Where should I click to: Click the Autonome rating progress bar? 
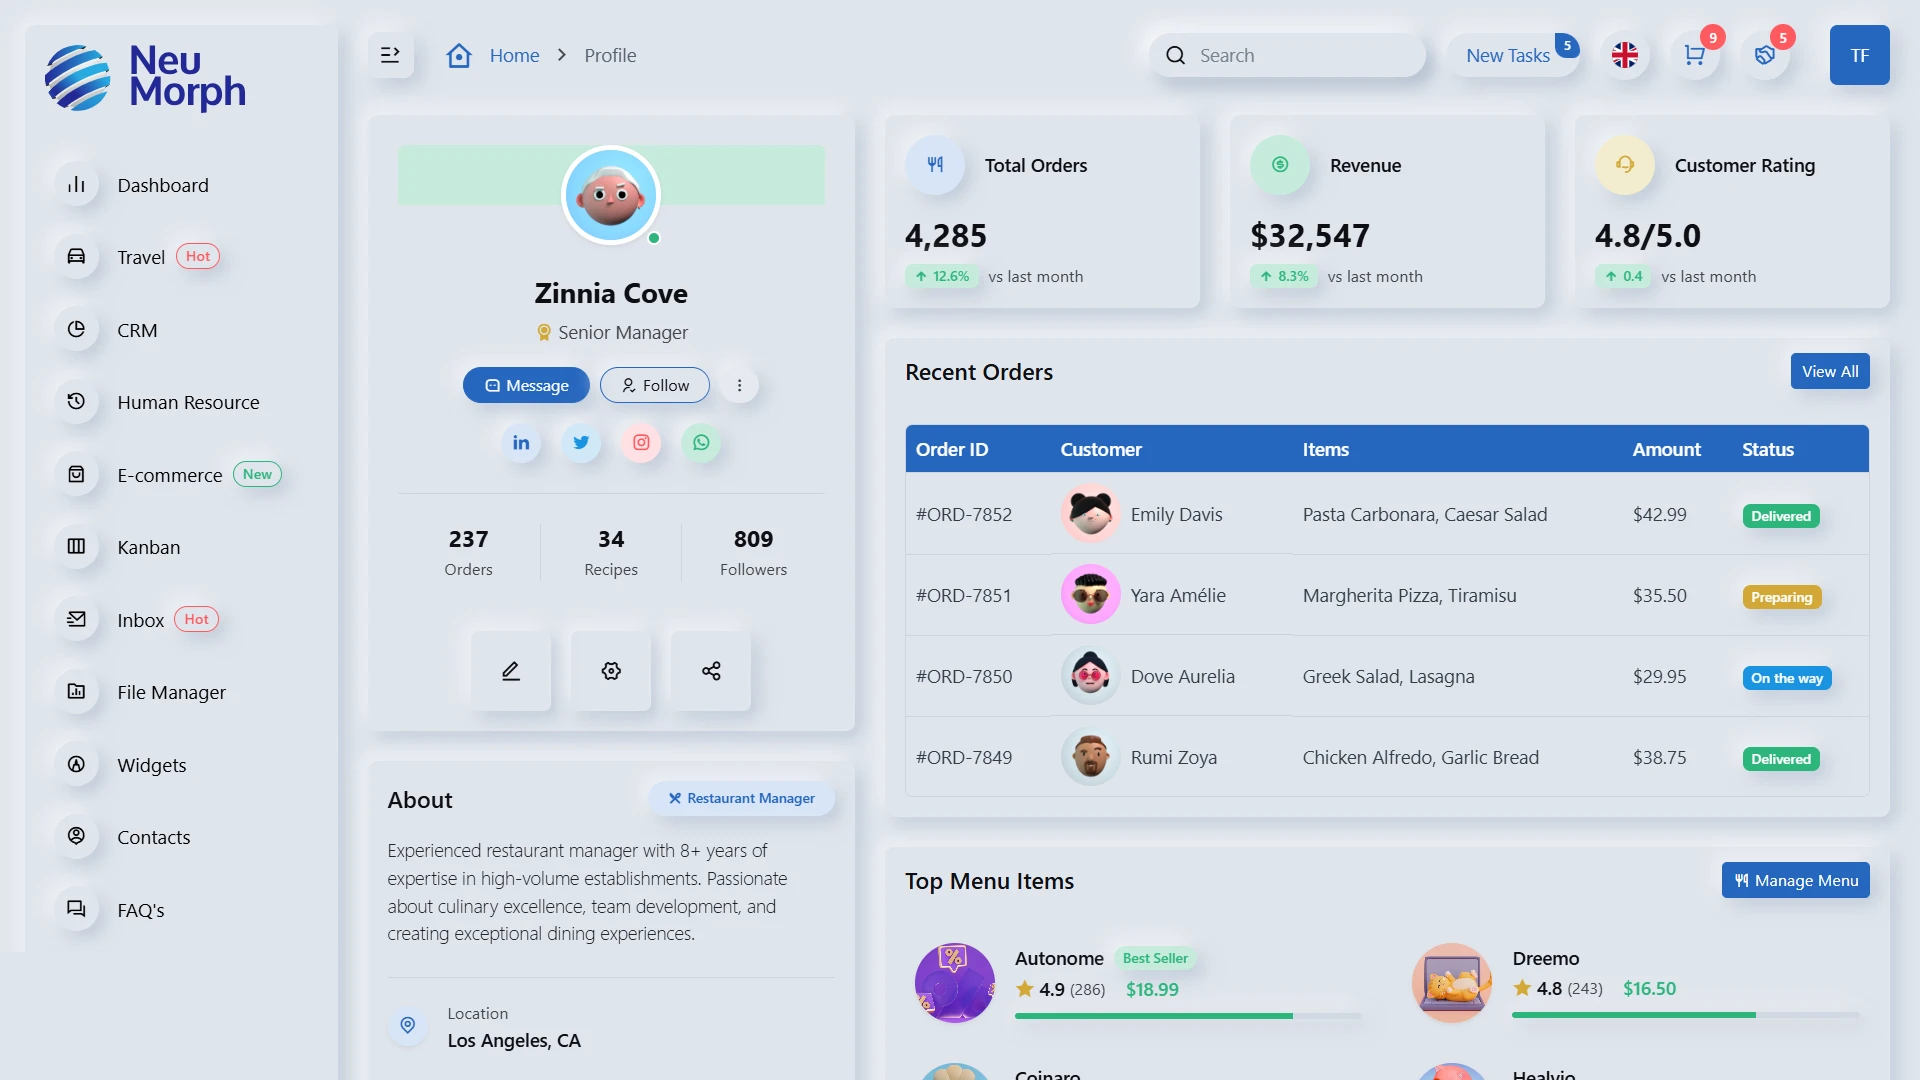[x=1188, y=1016]
